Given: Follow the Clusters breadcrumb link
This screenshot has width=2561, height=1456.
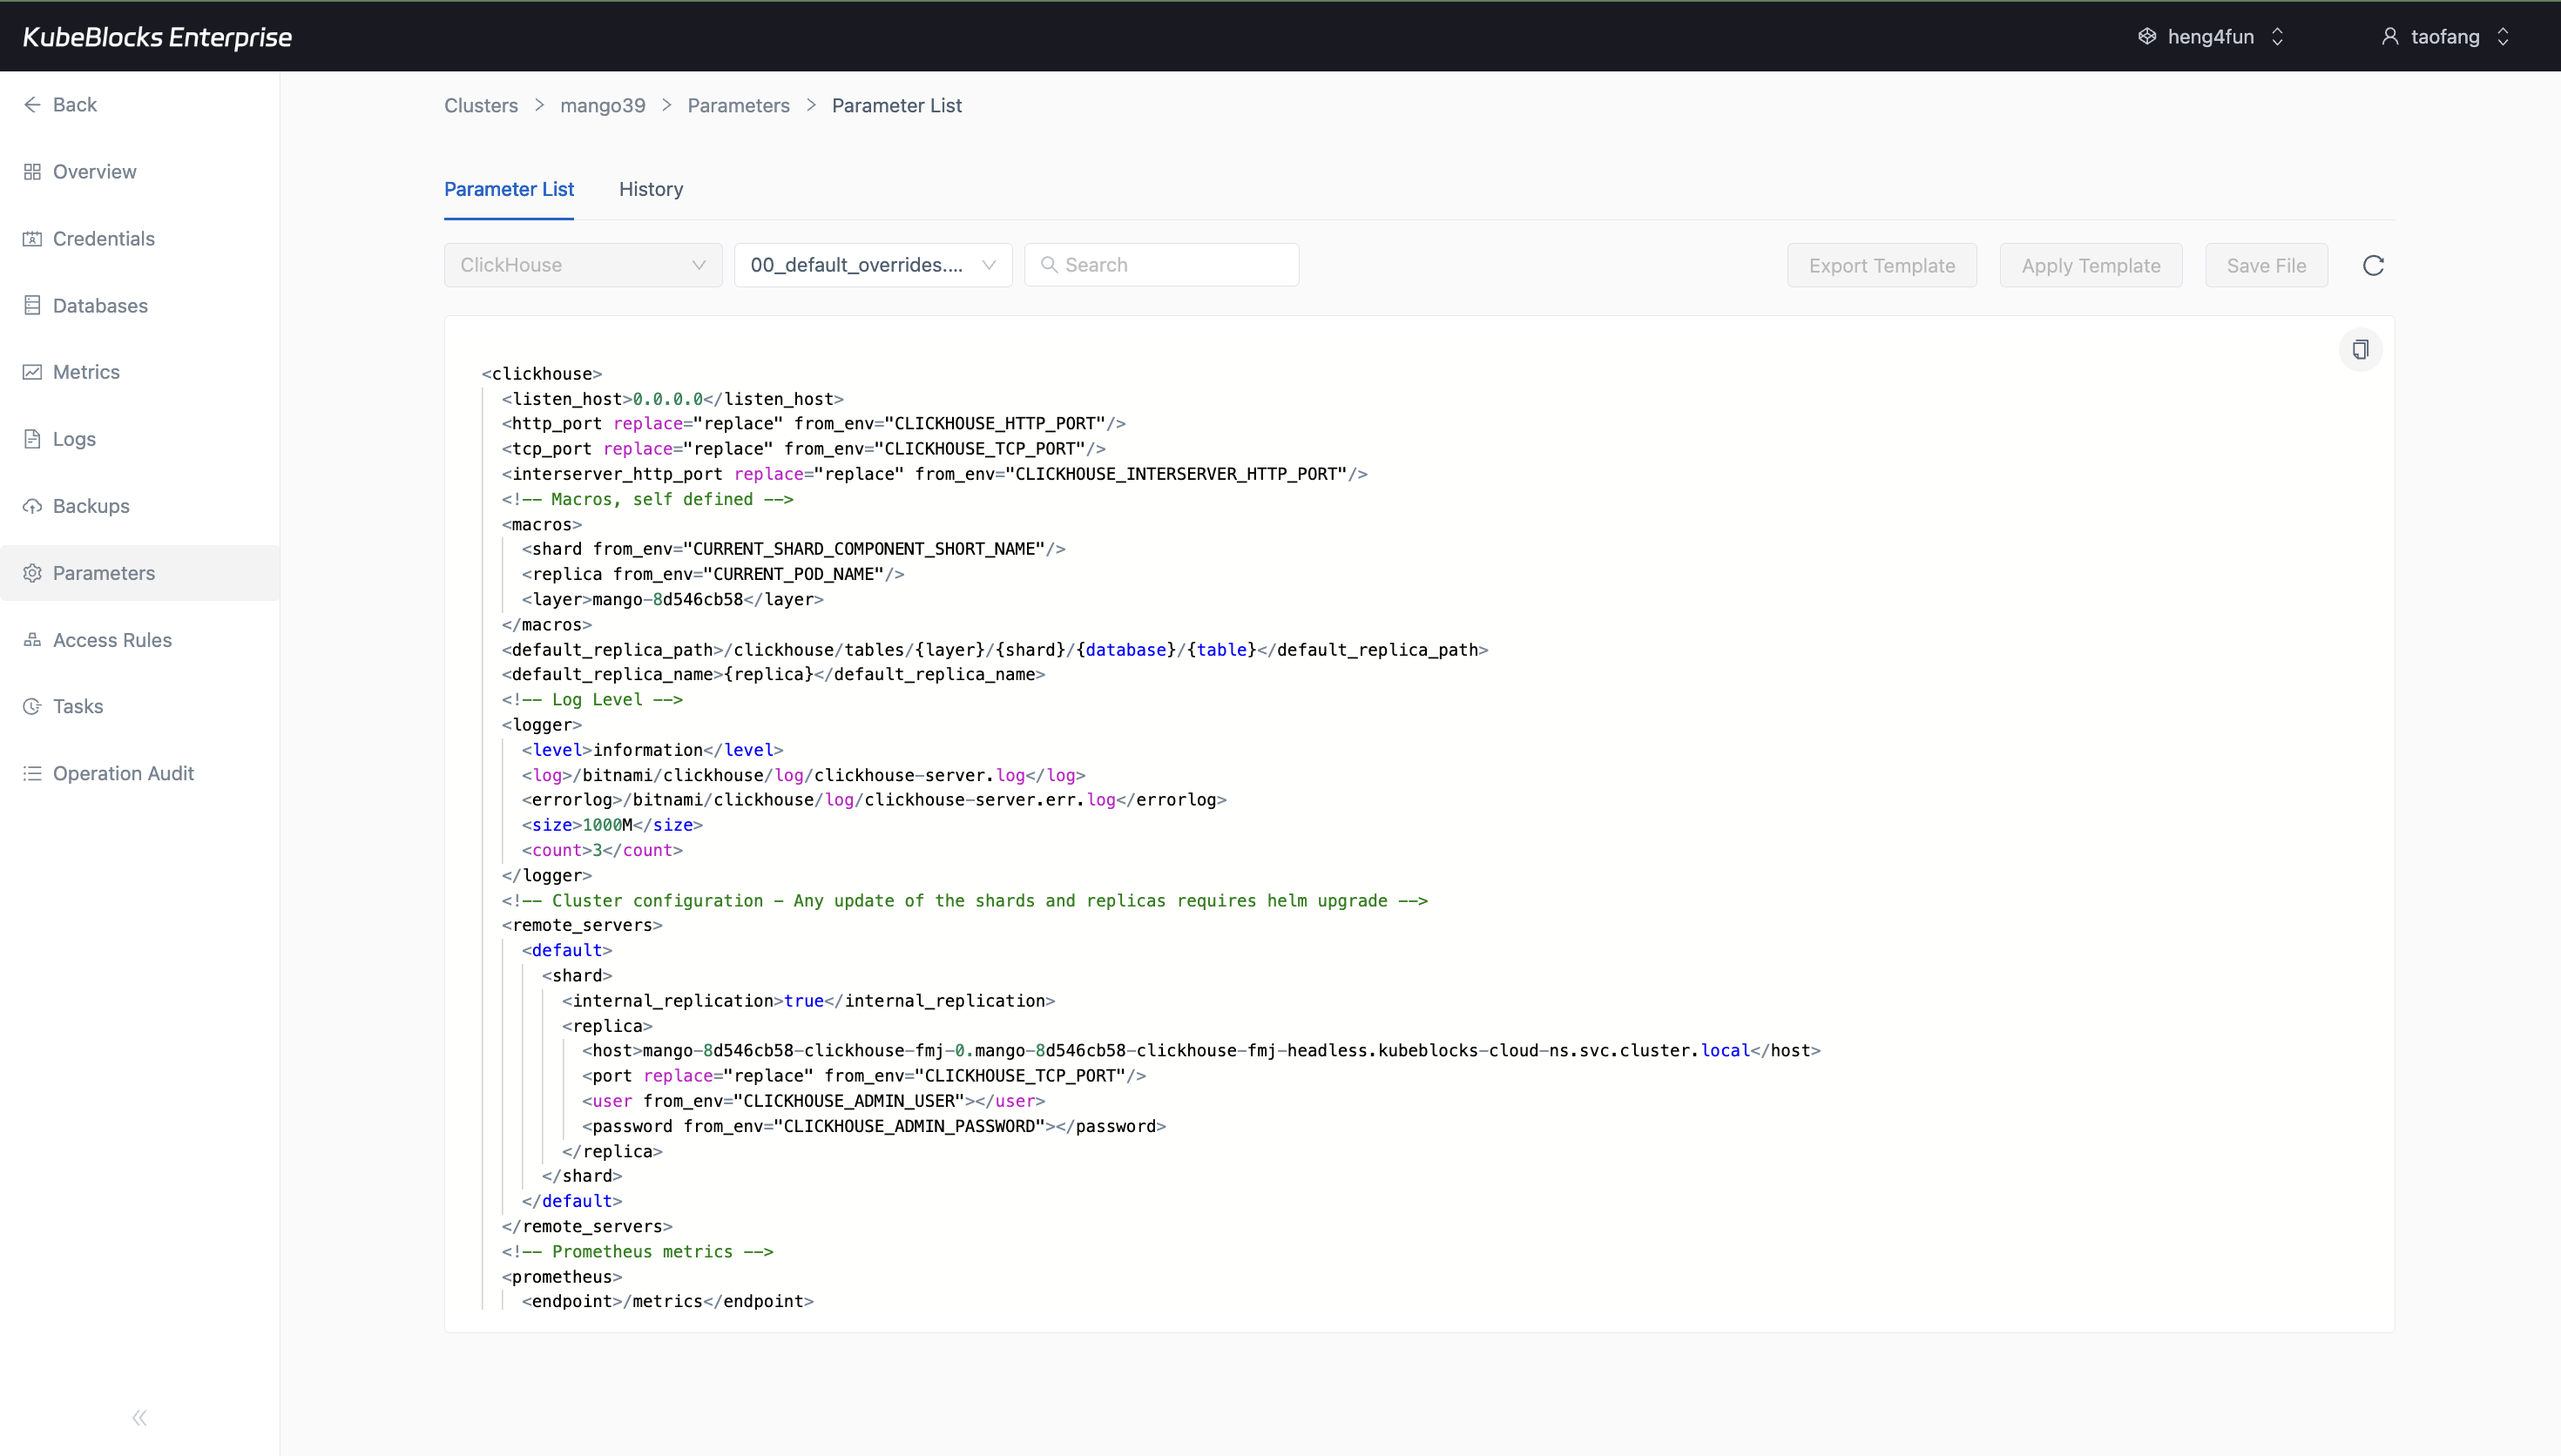Looking at the screenshot, I should (x=481, y=106).
